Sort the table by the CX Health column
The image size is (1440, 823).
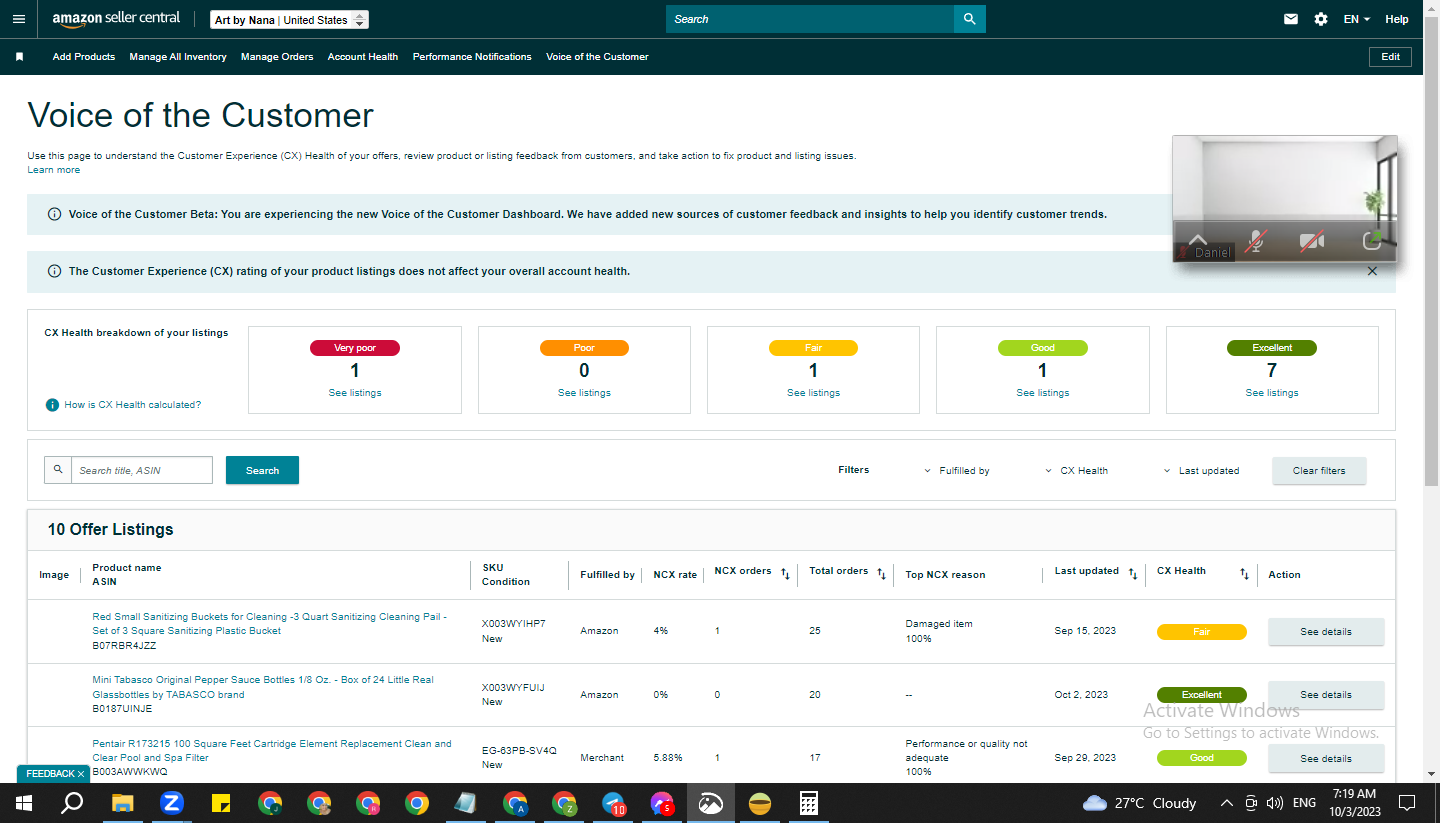(x=1244, y=574)
